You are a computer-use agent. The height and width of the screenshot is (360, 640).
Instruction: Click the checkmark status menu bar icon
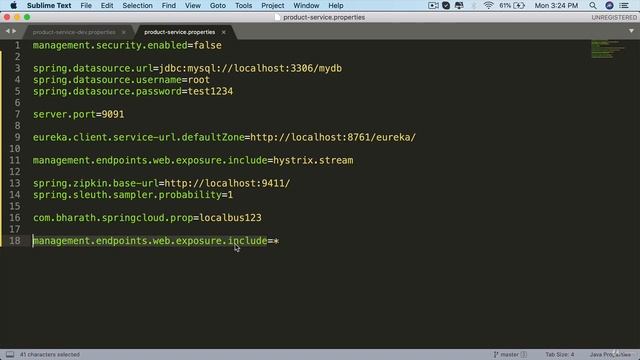click(x=446, y=5)
